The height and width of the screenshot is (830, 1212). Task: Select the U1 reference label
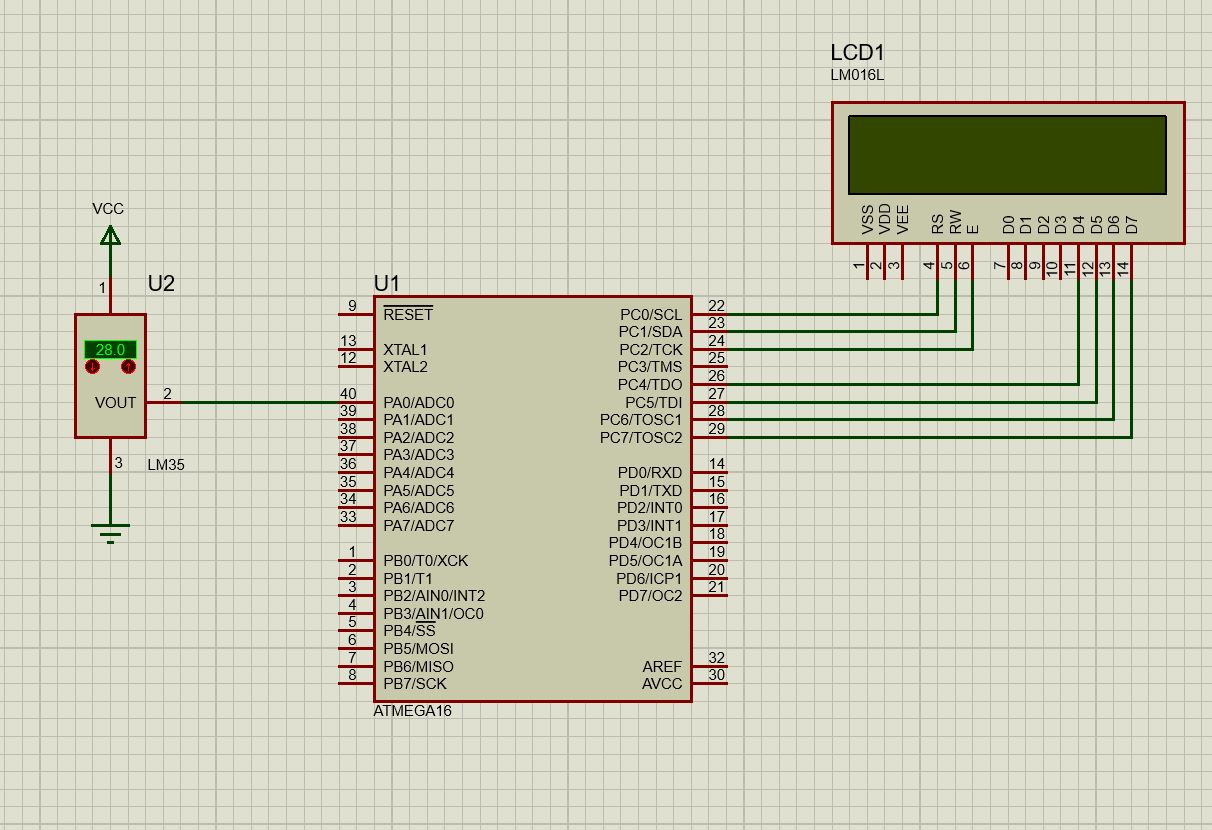coord(386,283)
